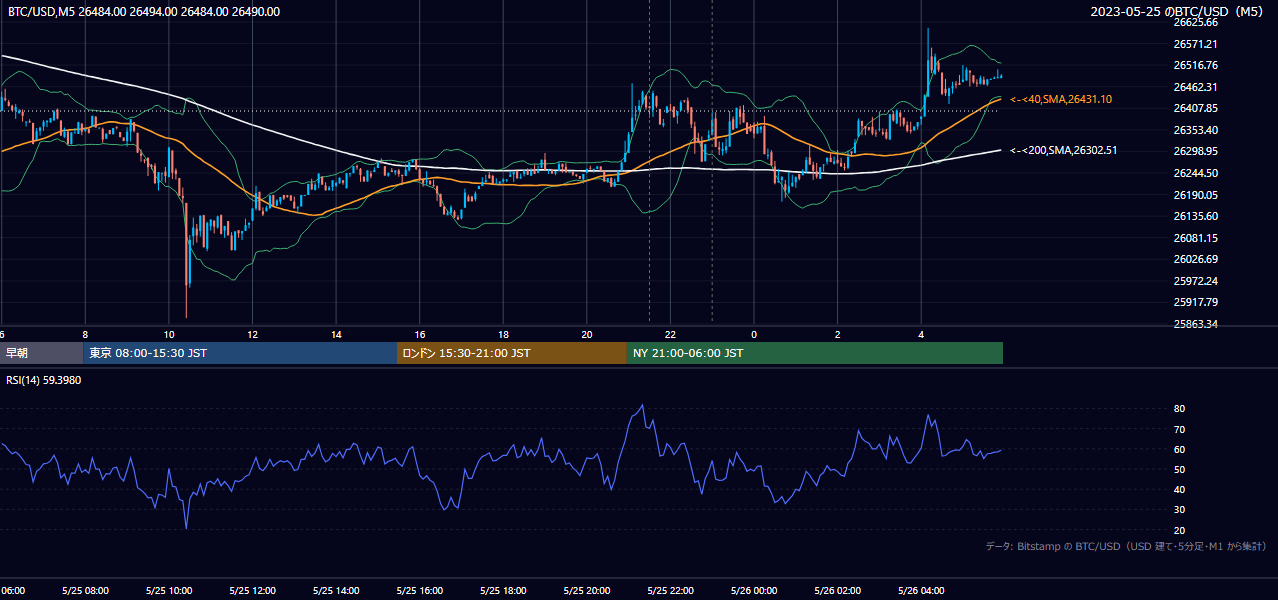Click RSI scale value 70
The height and width of the screenshot is (600, 1278).
click(x=1179, y=429)
